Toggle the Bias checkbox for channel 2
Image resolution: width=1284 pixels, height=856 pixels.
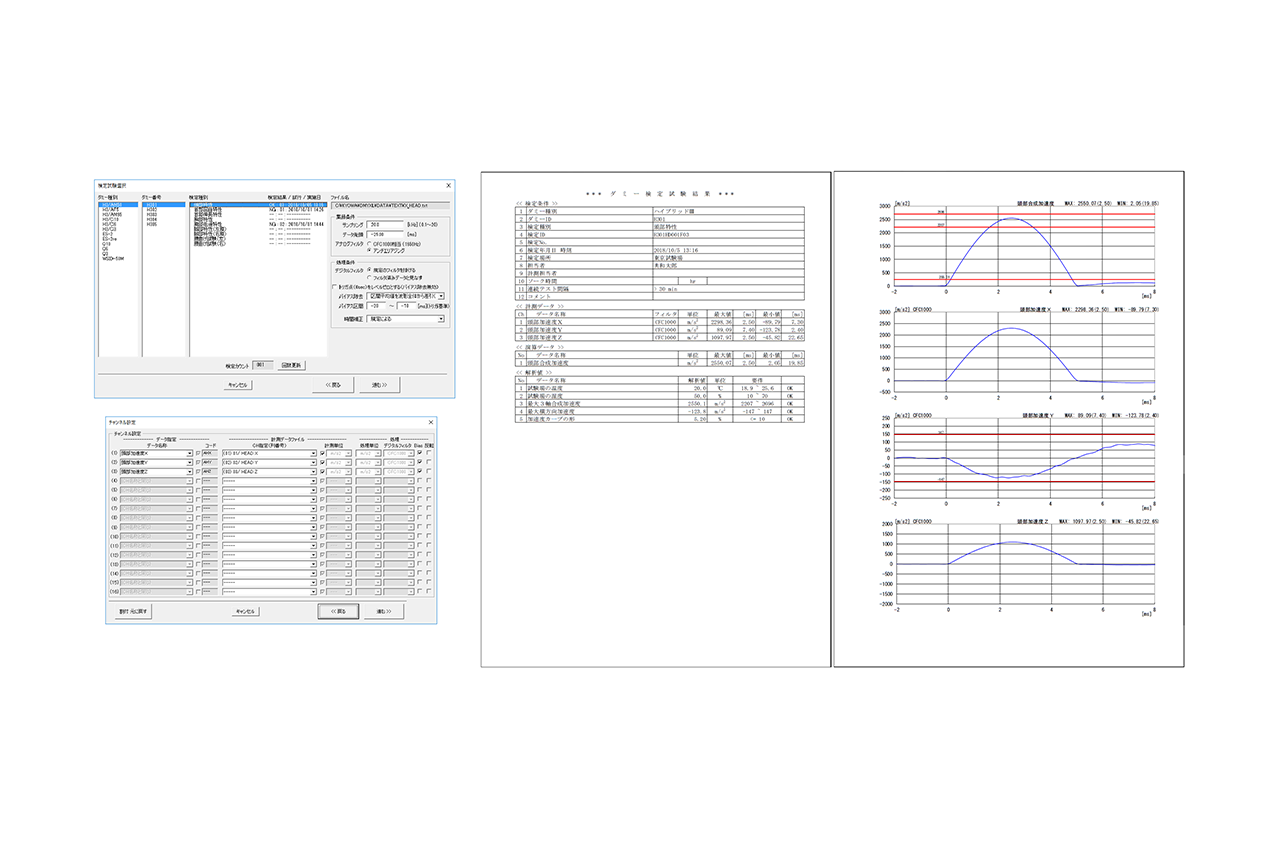pos(420,462)
